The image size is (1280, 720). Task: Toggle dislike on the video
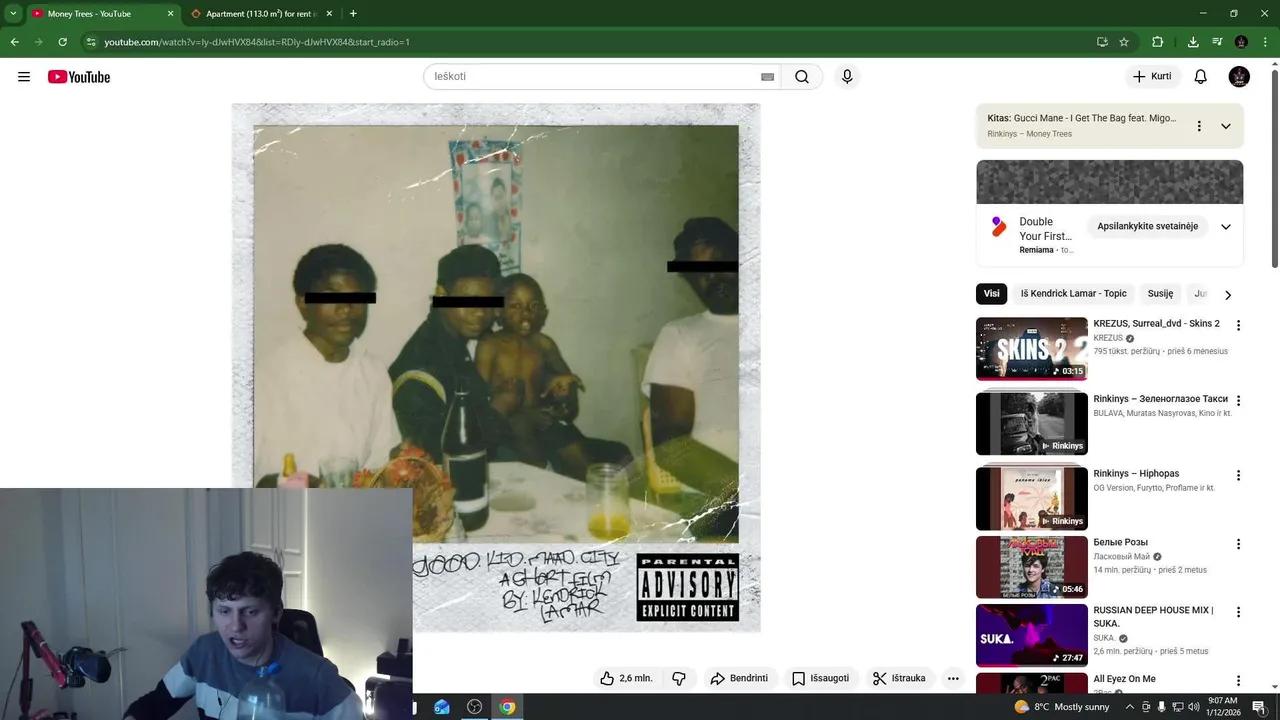tap(679, 678)
